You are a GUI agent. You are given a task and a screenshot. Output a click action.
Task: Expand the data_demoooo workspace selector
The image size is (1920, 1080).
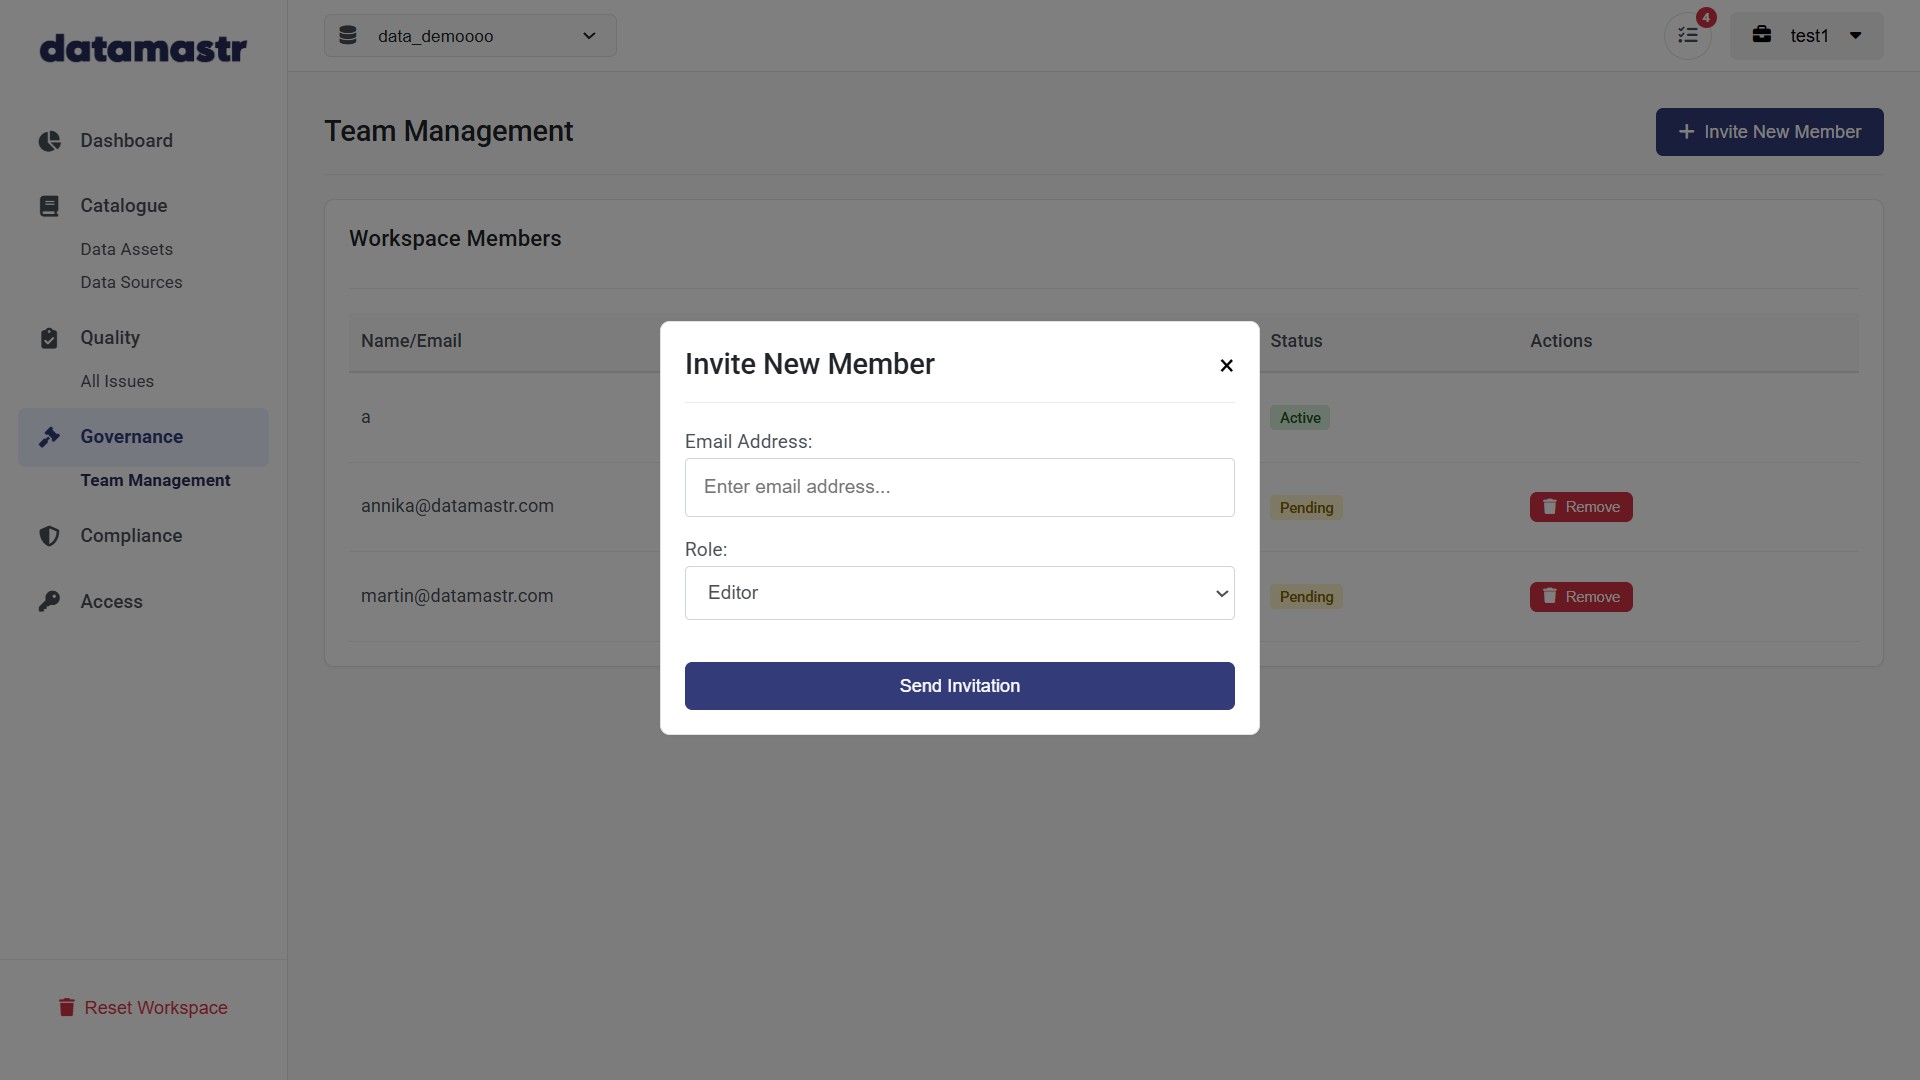[470, 36]
